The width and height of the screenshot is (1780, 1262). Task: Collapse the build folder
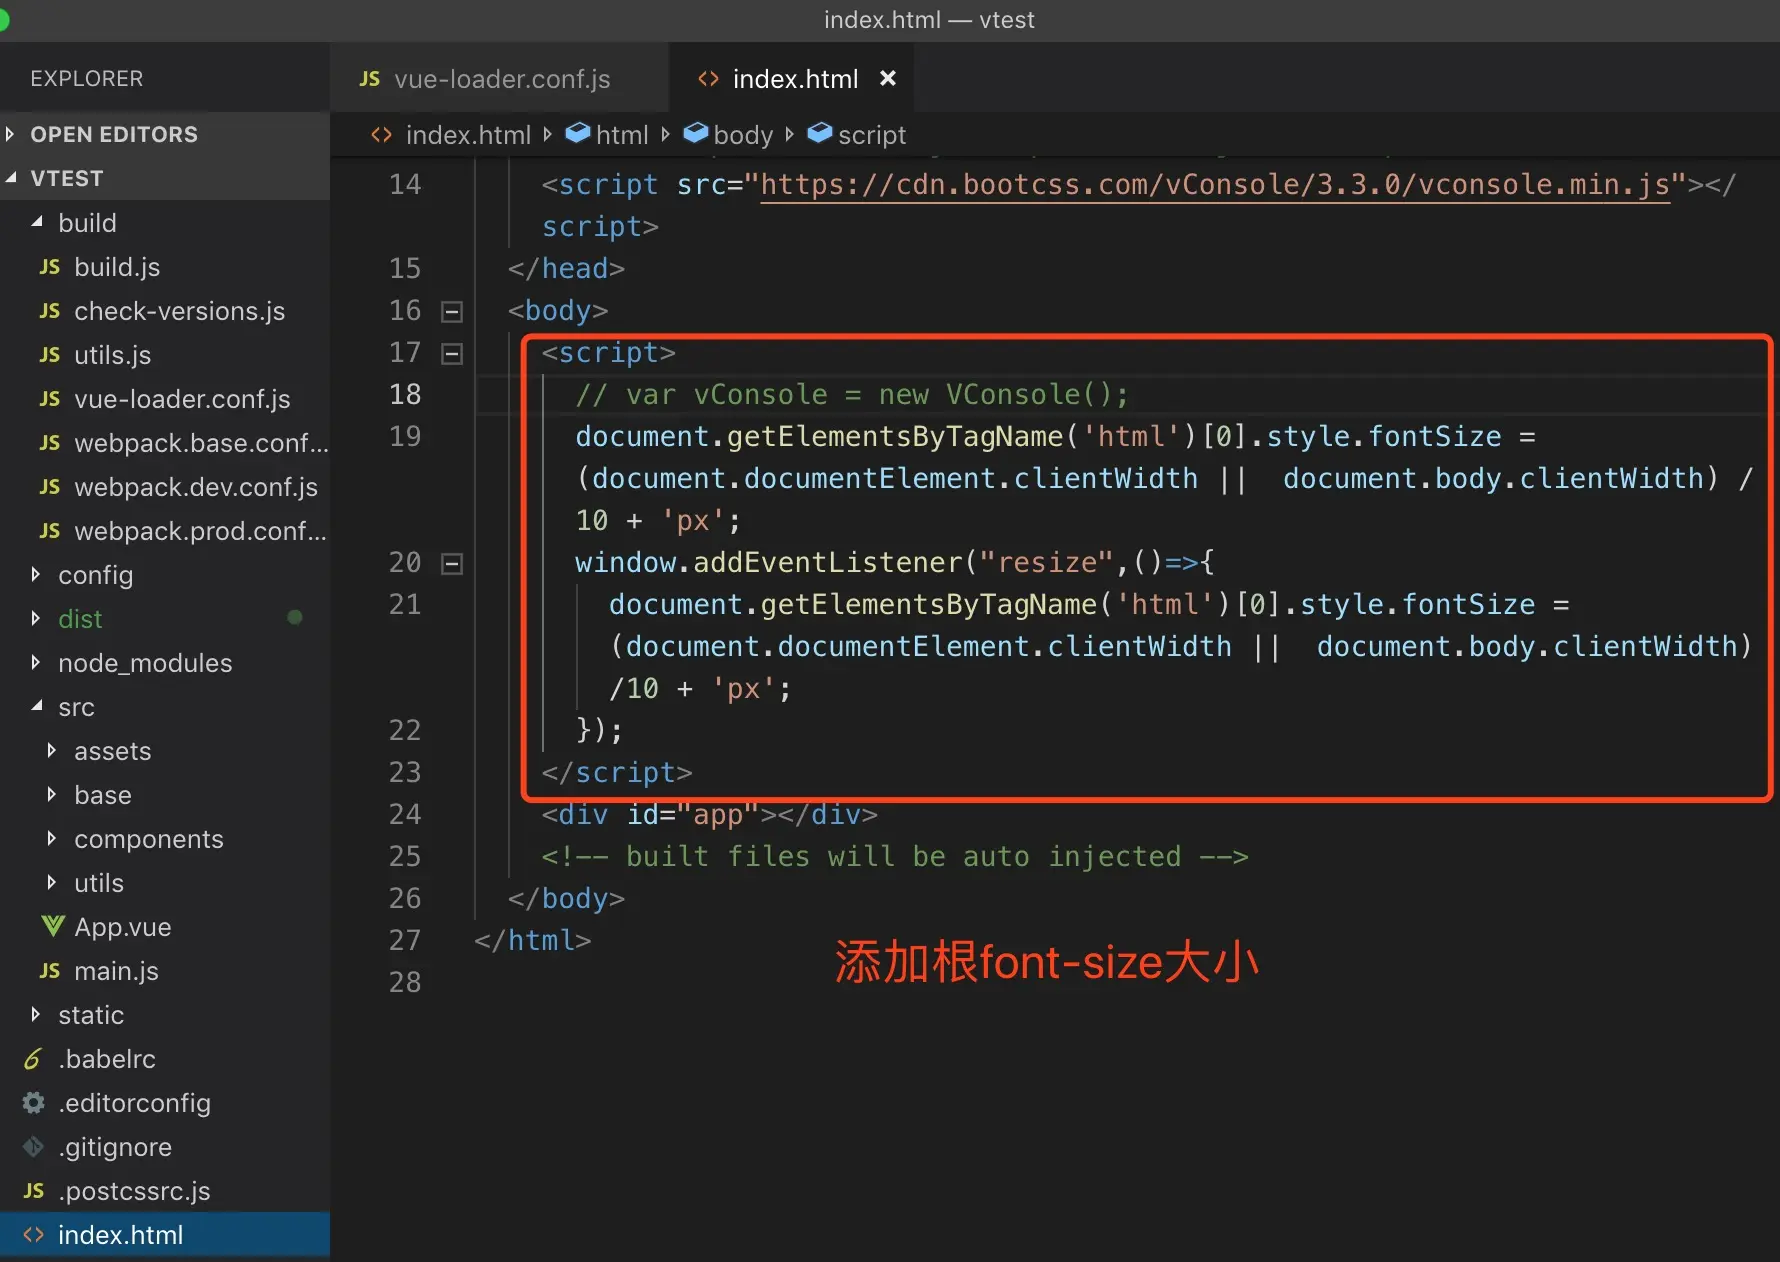(x=37, y=222)
